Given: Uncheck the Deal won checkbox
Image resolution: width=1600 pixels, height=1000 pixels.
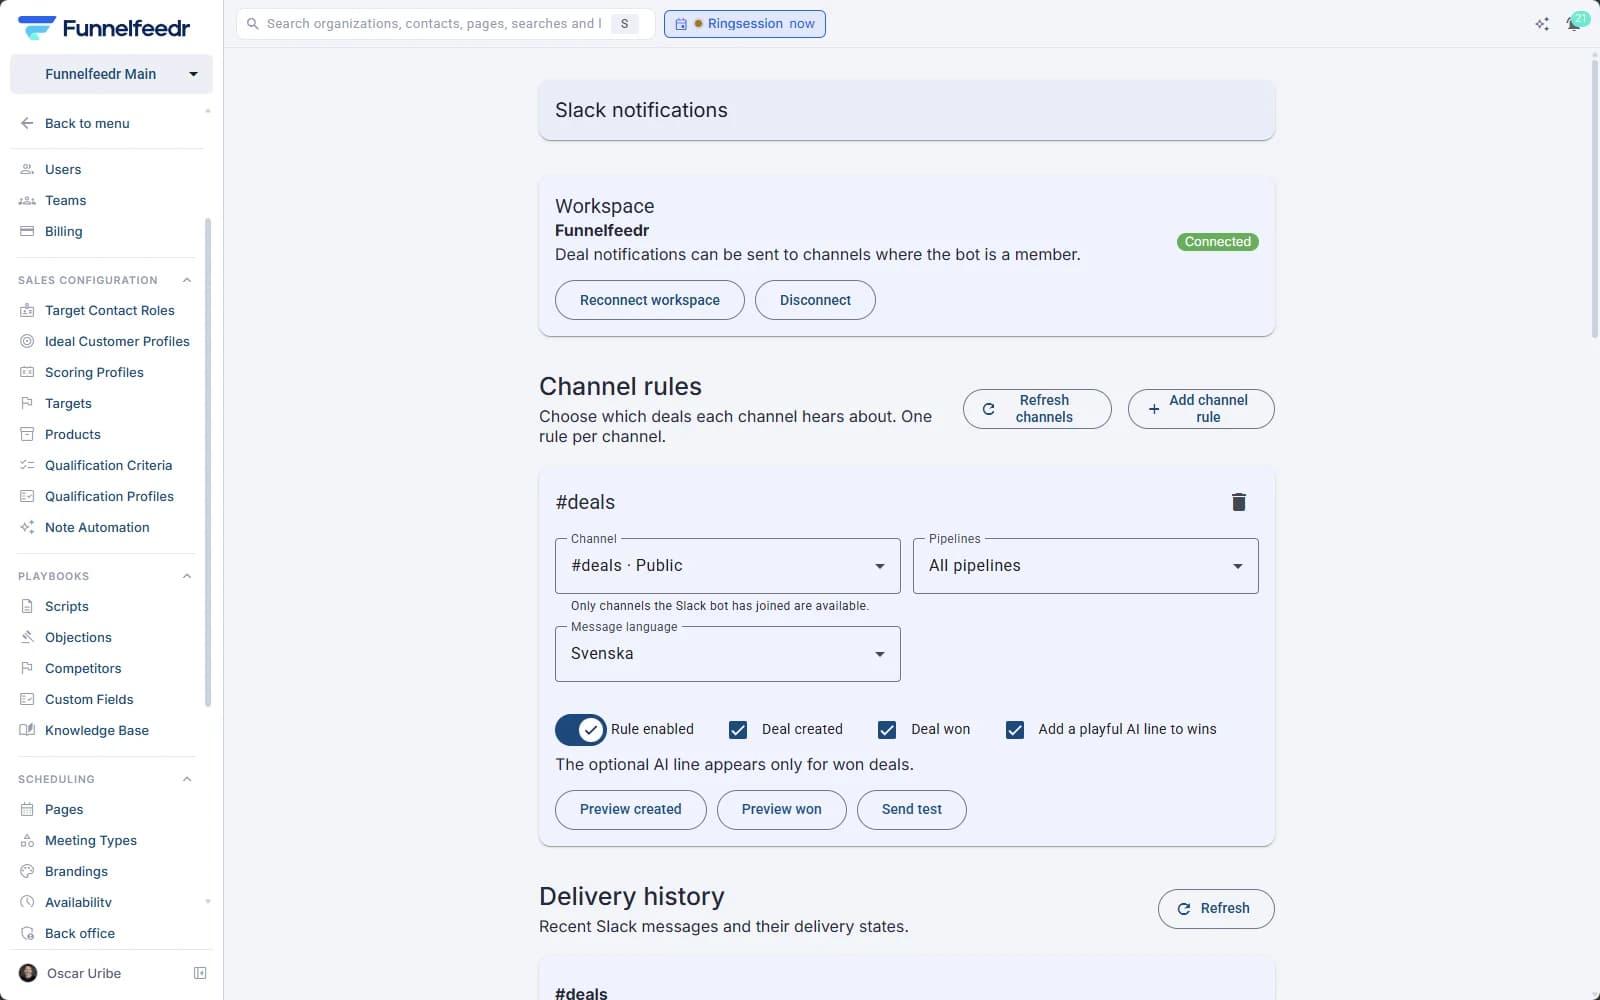Looking at the screenshot, I should pyautogui.click(x=887, y=730).
